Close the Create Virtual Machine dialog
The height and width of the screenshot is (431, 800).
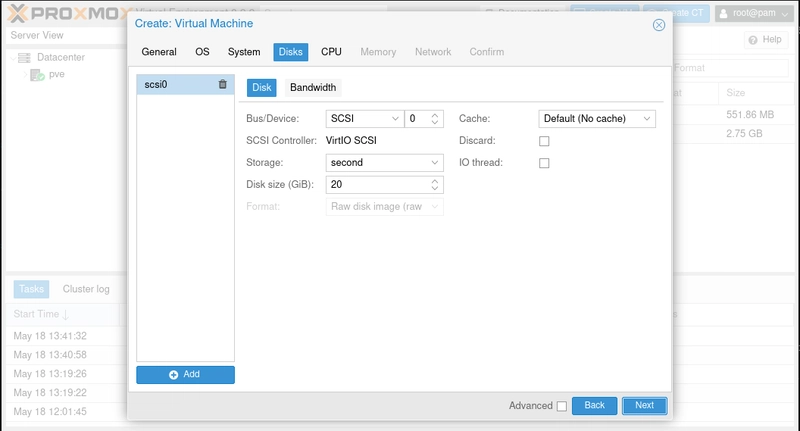659,24
